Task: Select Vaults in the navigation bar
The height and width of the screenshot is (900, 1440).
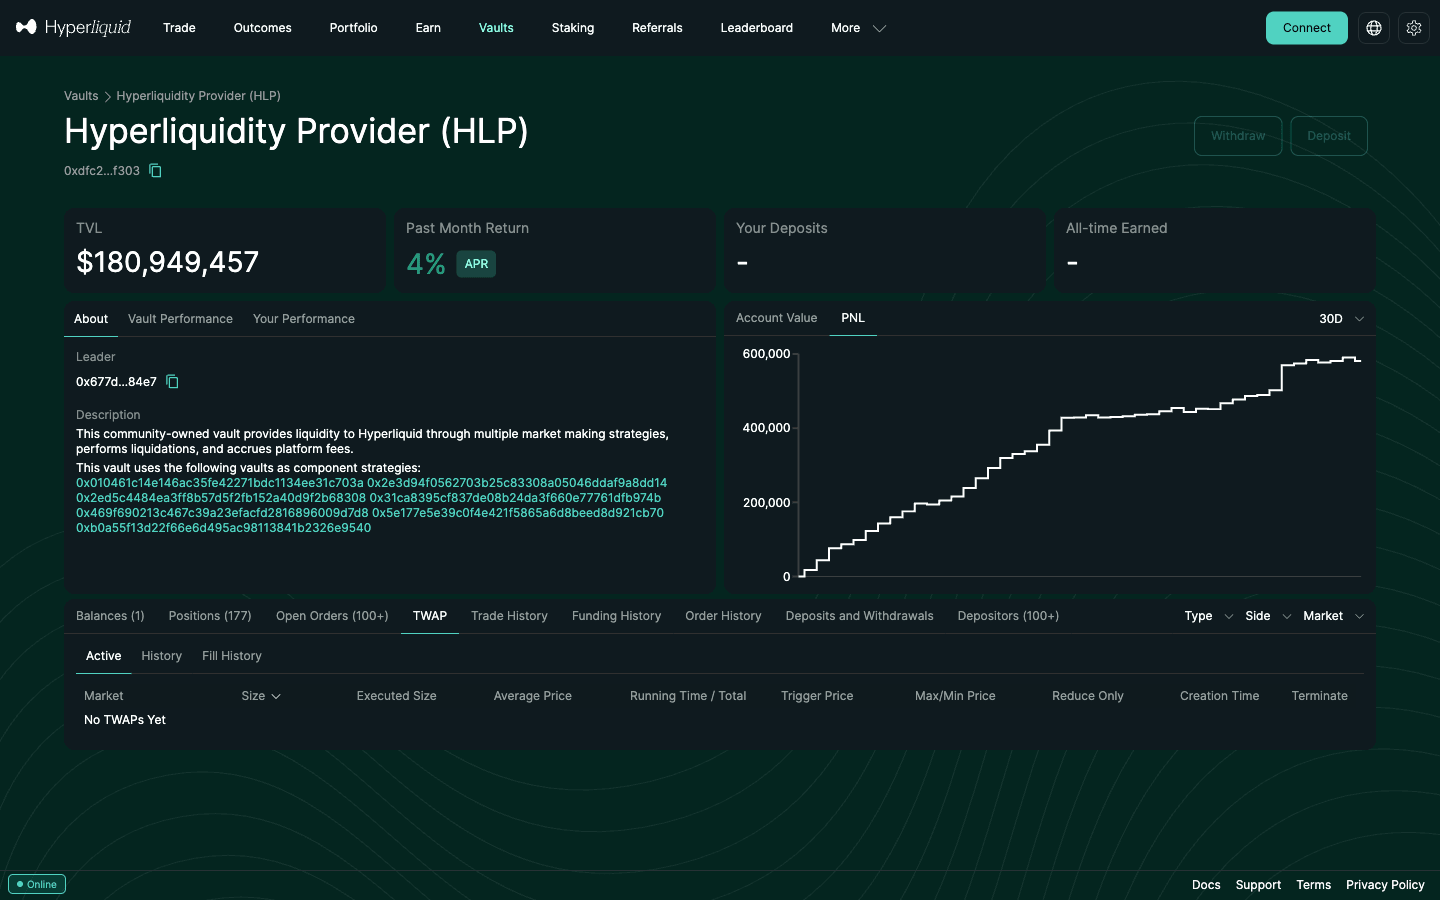Action: (496, 28)
